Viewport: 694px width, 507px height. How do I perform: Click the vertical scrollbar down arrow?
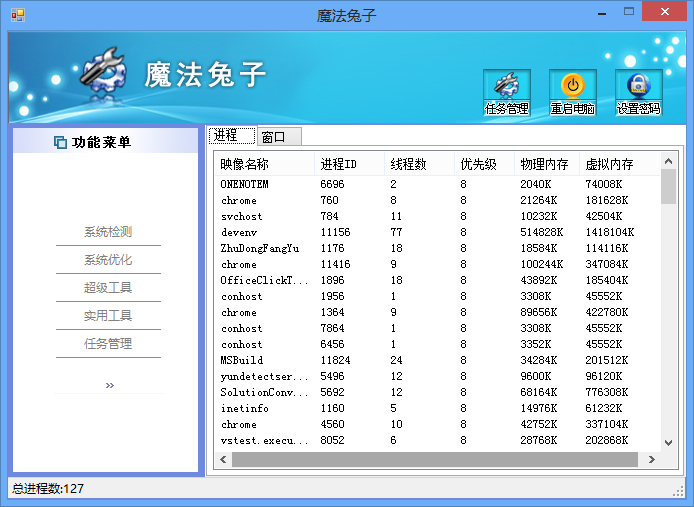pyautogui.click(x=668, y=442)
